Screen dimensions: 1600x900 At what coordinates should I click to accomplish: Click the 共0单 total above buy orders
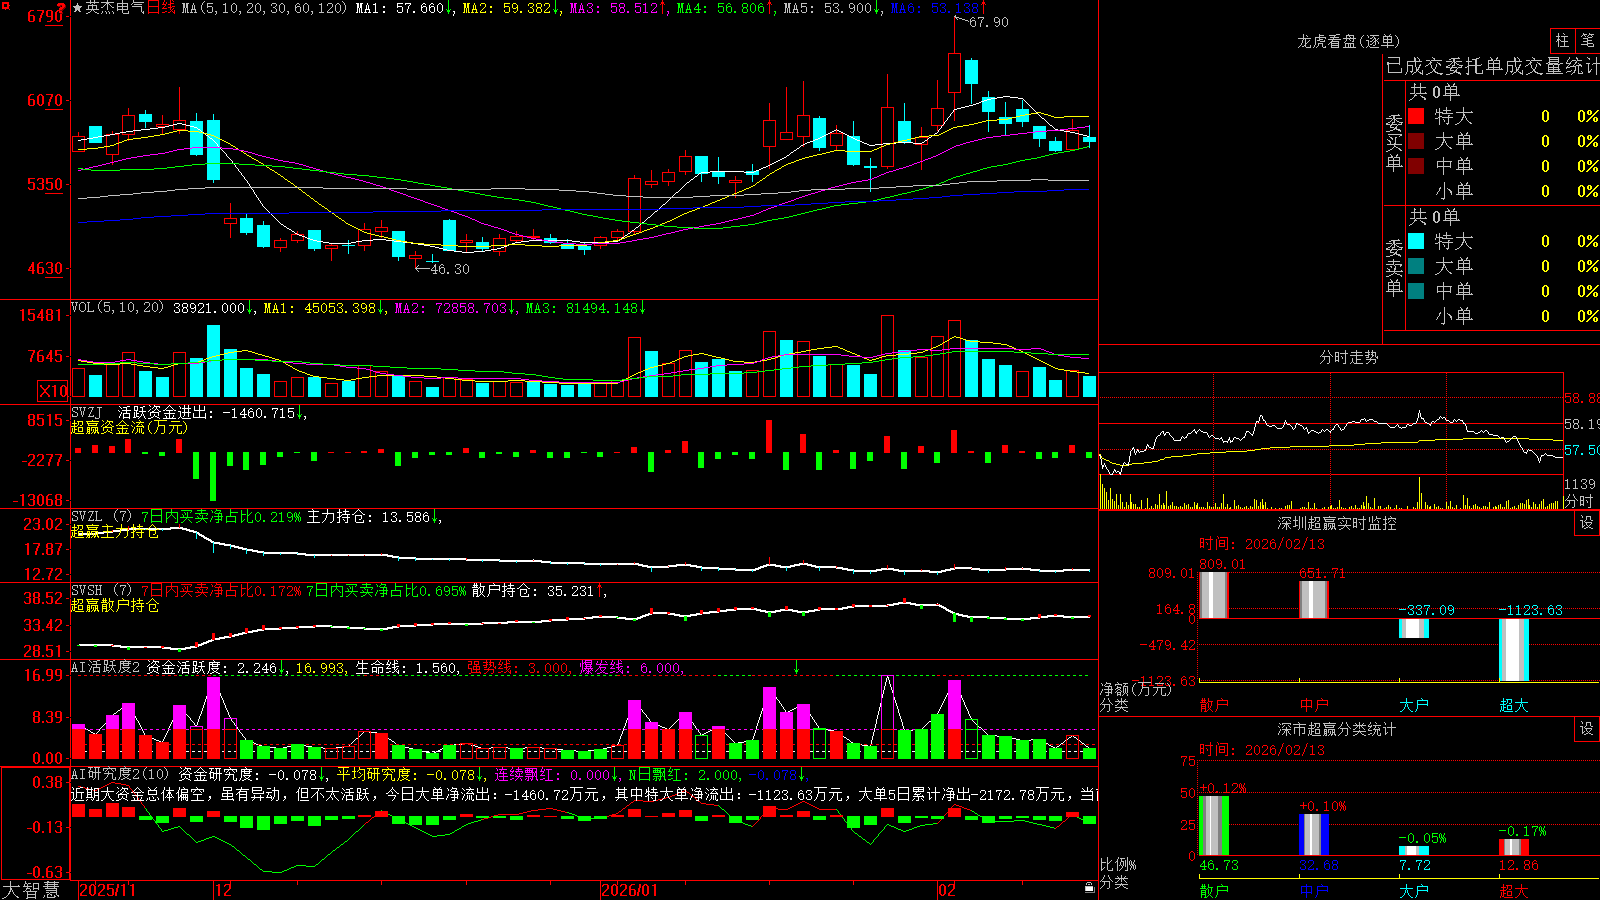coord(1434,91)
